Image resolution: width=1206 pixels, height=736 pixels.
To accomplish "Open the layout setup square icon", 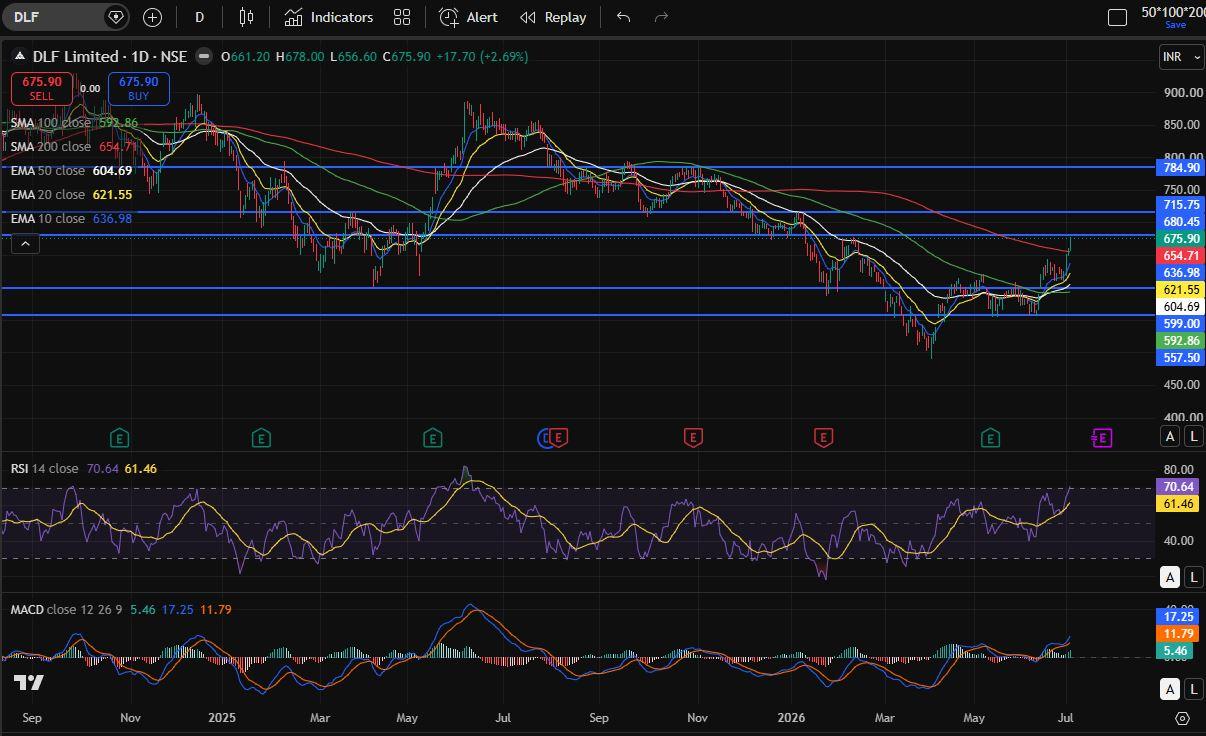I will 1118,17.
